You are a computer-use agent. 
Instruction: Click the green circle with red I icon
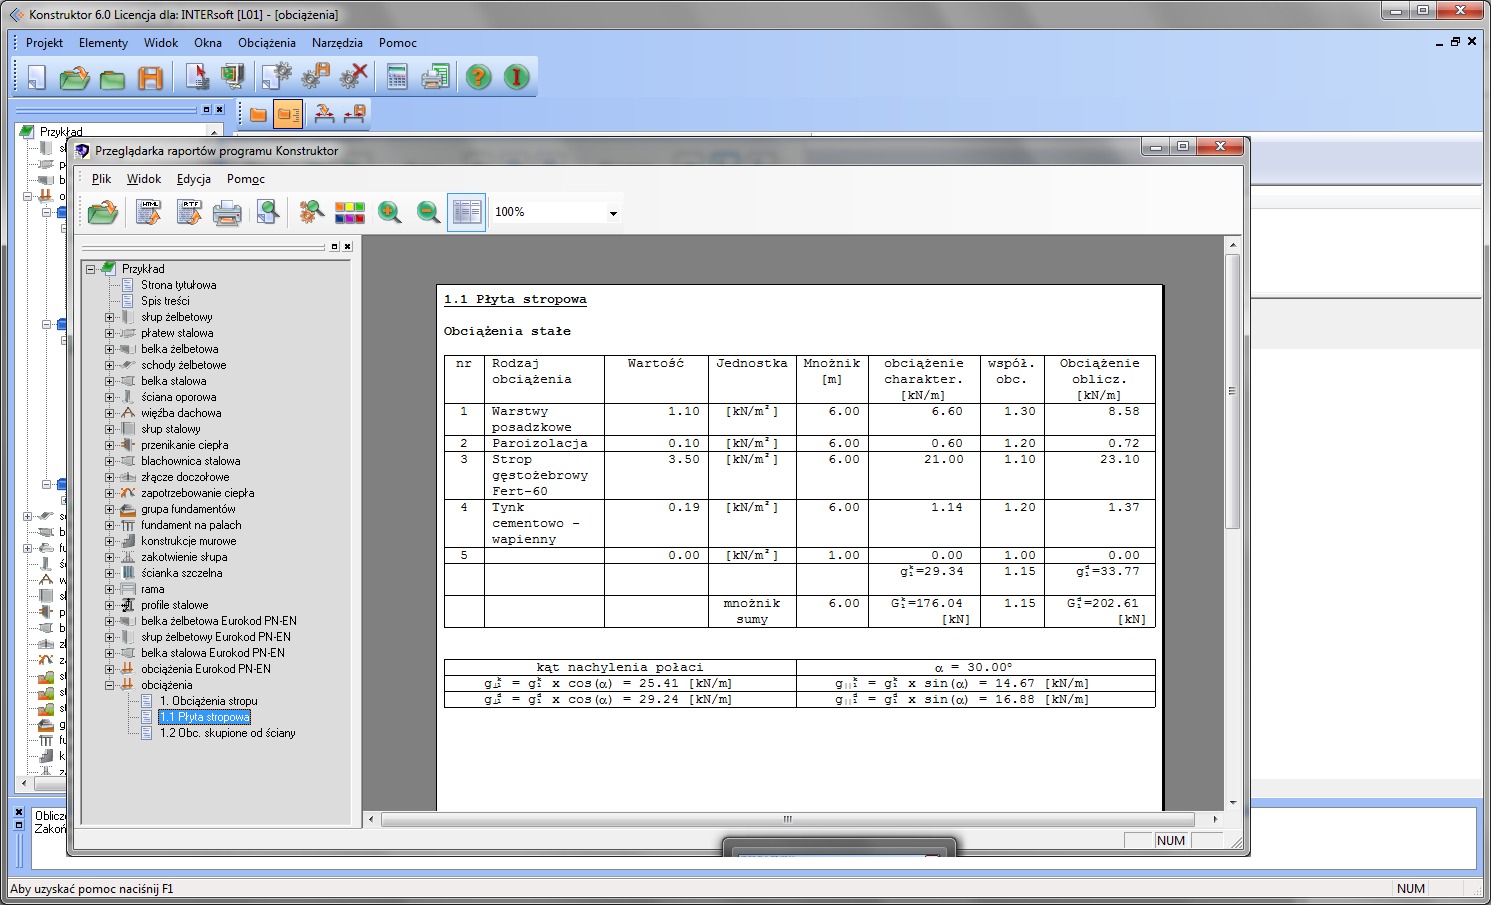click(x=517, y=77)
